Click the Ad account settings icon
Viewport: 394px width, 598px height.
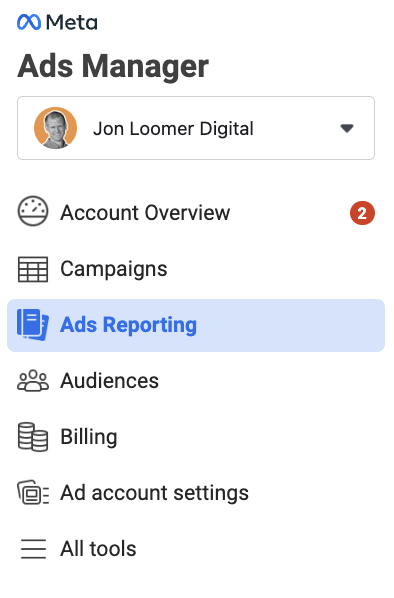pyautogui.click(x=33, y=493)
